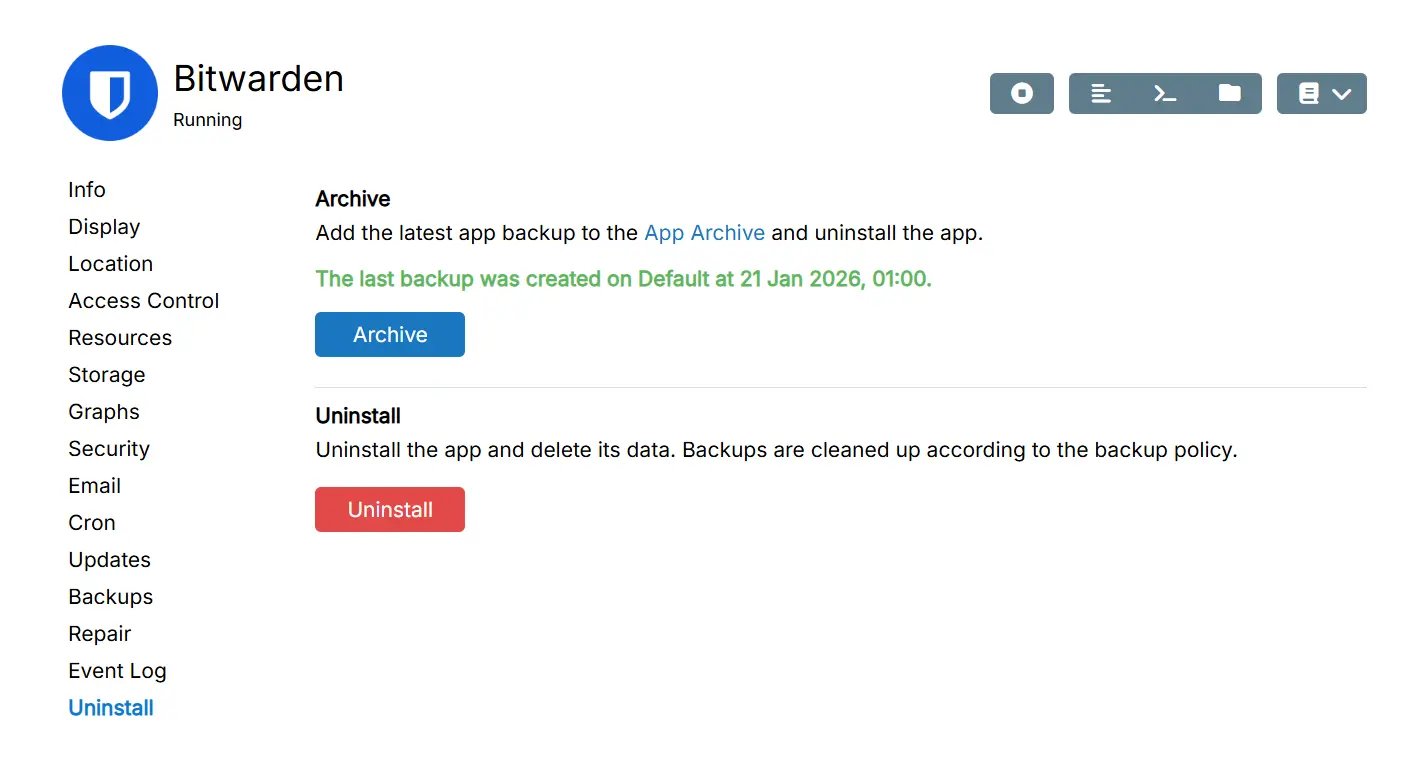The width and height of the screenshot is (1422, 761).
Task: View the Graphs section
Action: 104,412
